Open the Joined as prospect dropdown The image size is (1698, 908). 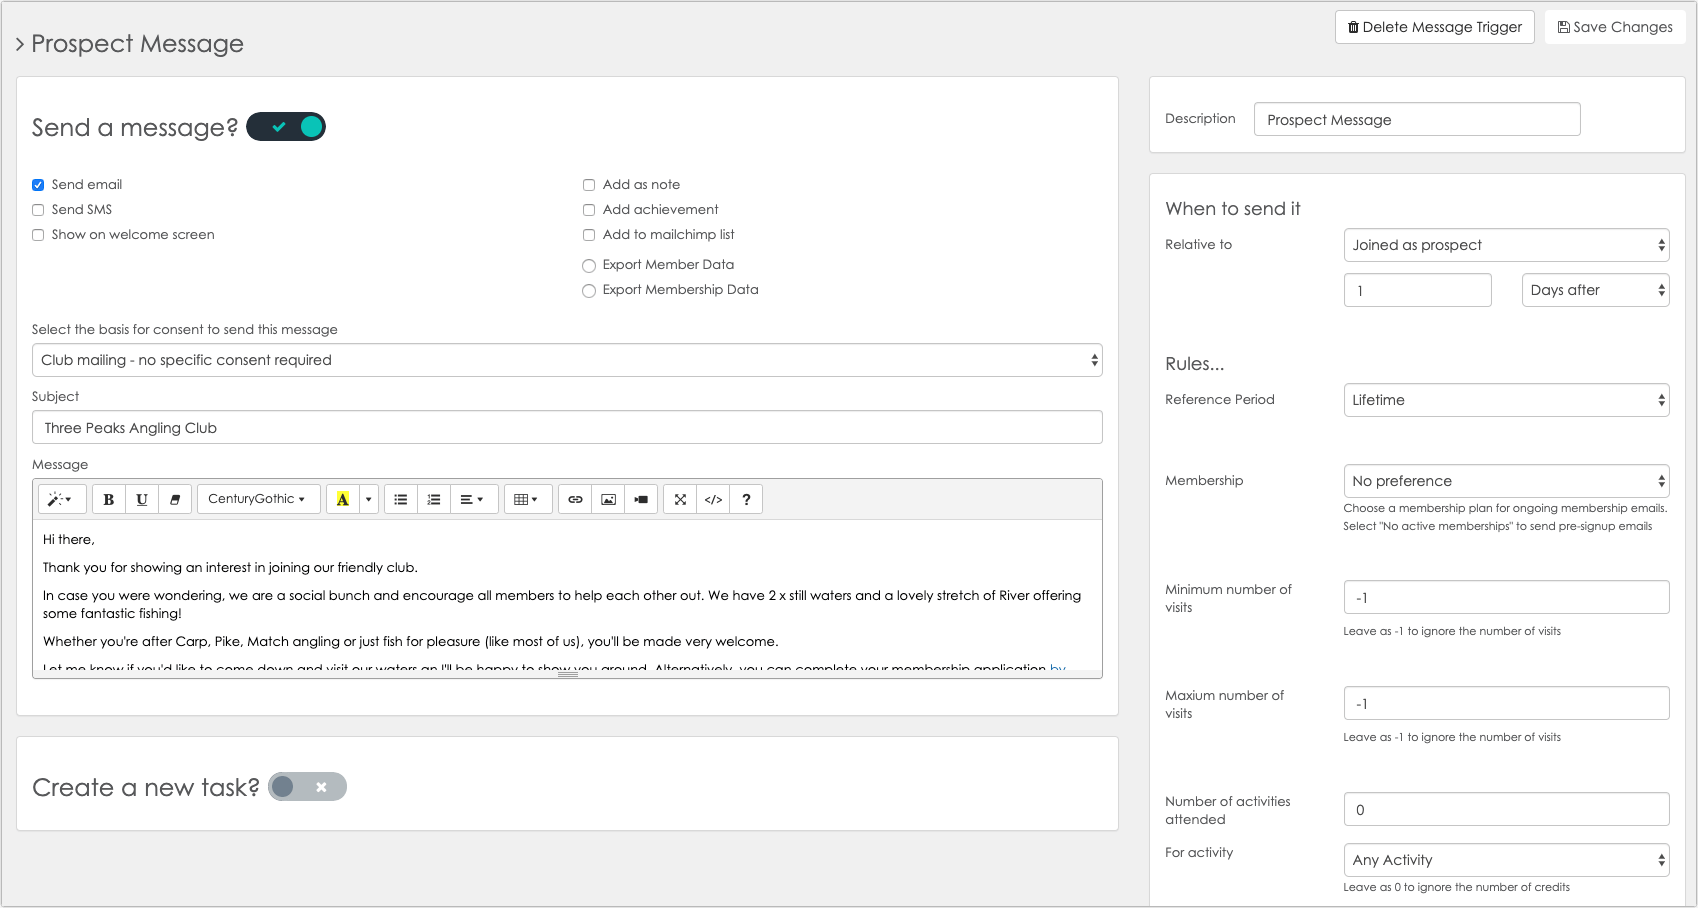tap(1506, 245)
